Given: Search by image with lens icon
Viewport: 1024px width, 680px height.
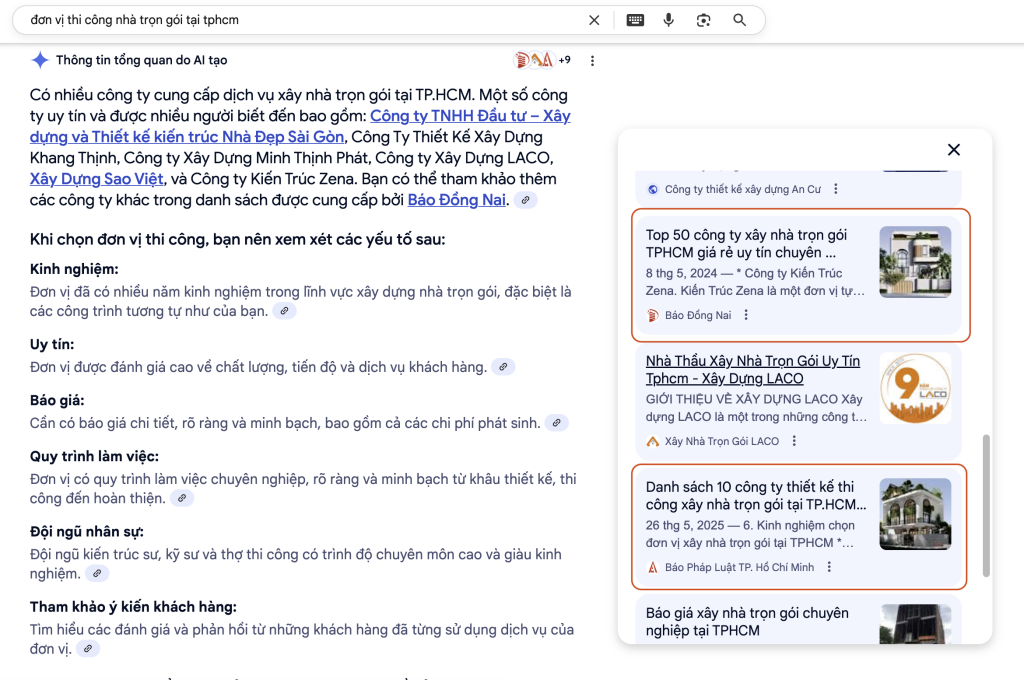Looking at the screenshot, I should (x=704, y=20).
